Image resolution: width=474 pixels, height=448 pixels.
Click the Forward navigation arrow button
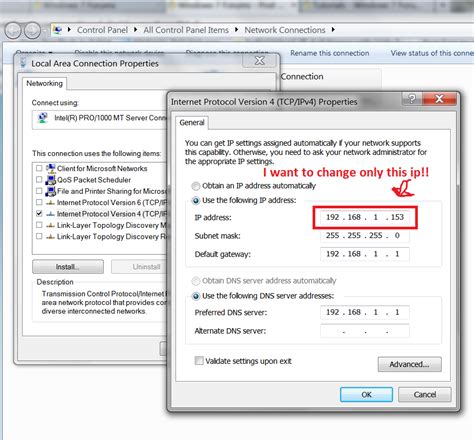click(x=33, y=31)
